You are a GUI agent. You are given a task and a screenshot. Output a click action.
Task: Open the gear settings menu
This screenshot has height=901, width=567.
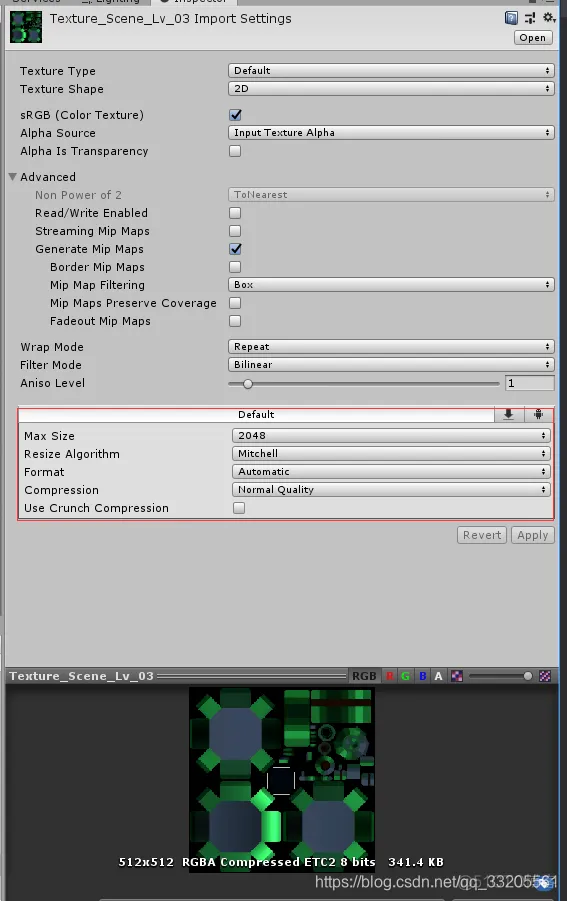pos(549,18)
